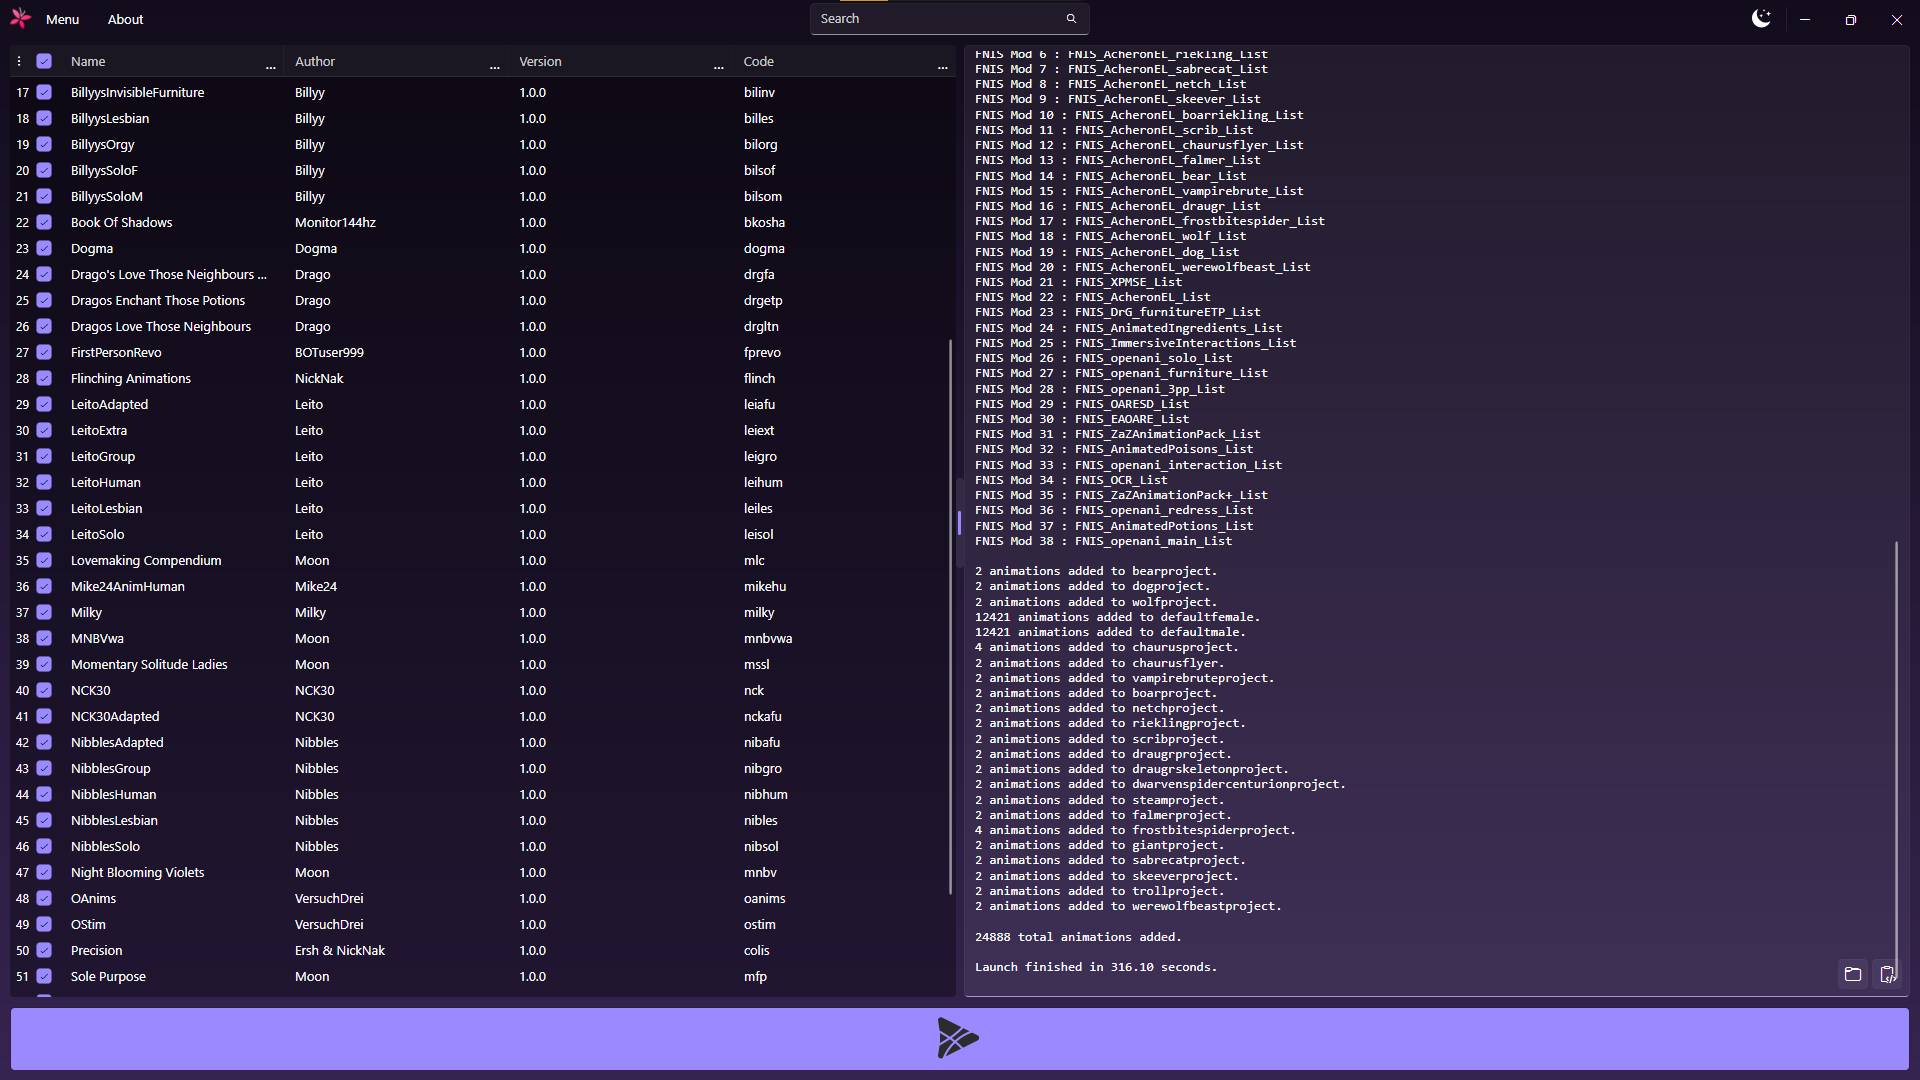Open the Author column options ellipsis

point(494,66)
